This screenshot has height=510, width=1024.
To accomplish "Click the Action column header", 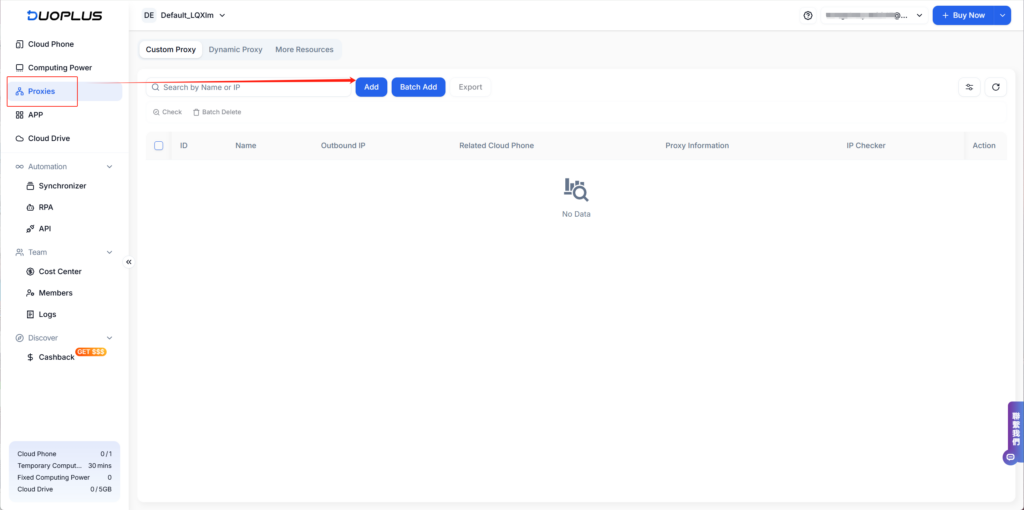I will point(984,146).
